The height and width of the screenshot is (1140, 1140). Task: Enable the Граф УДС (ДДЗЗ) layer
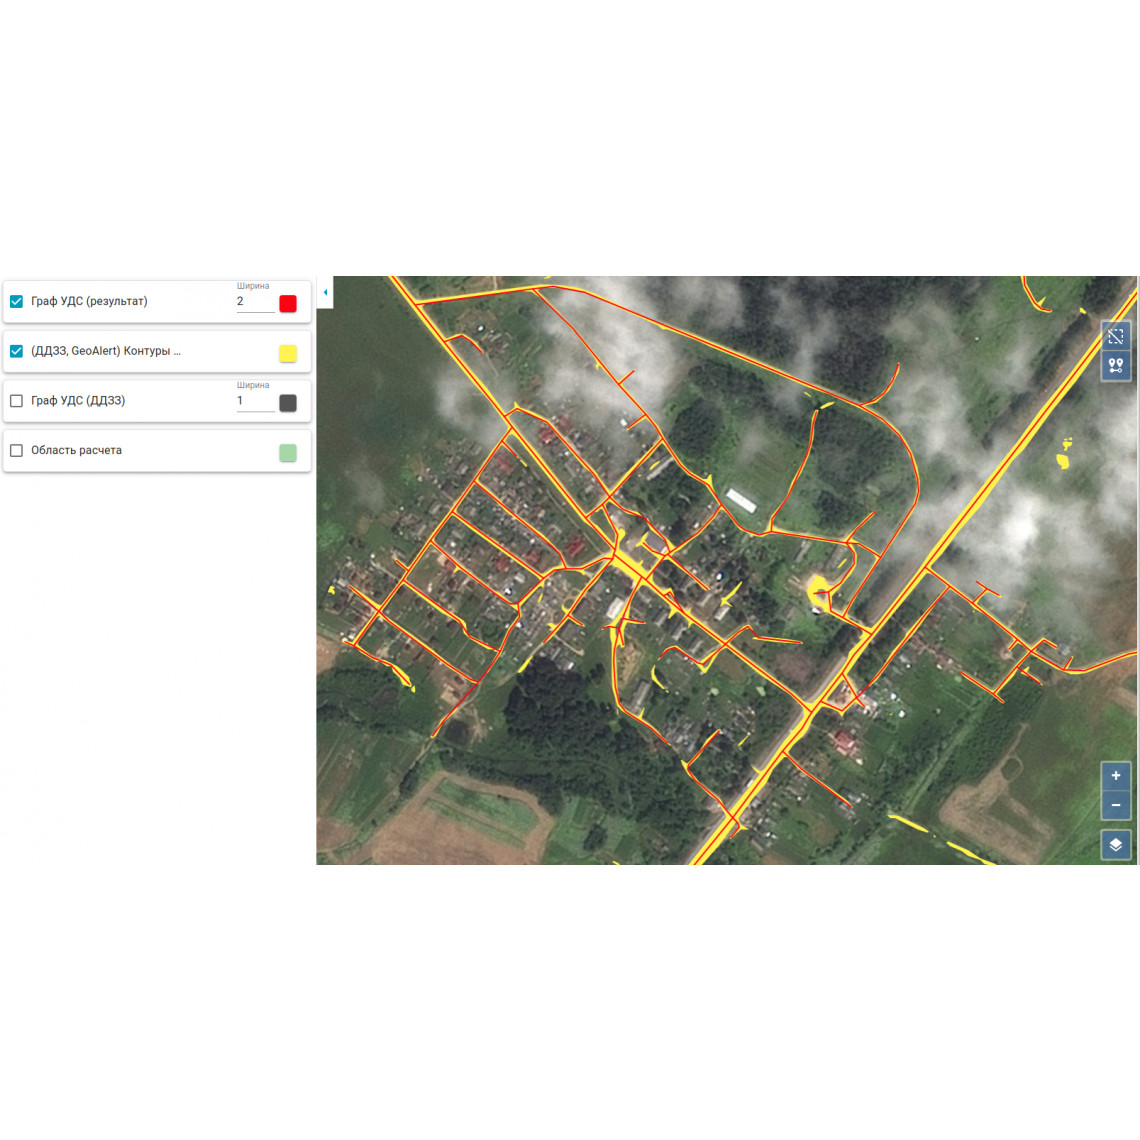tap(16, 401)
